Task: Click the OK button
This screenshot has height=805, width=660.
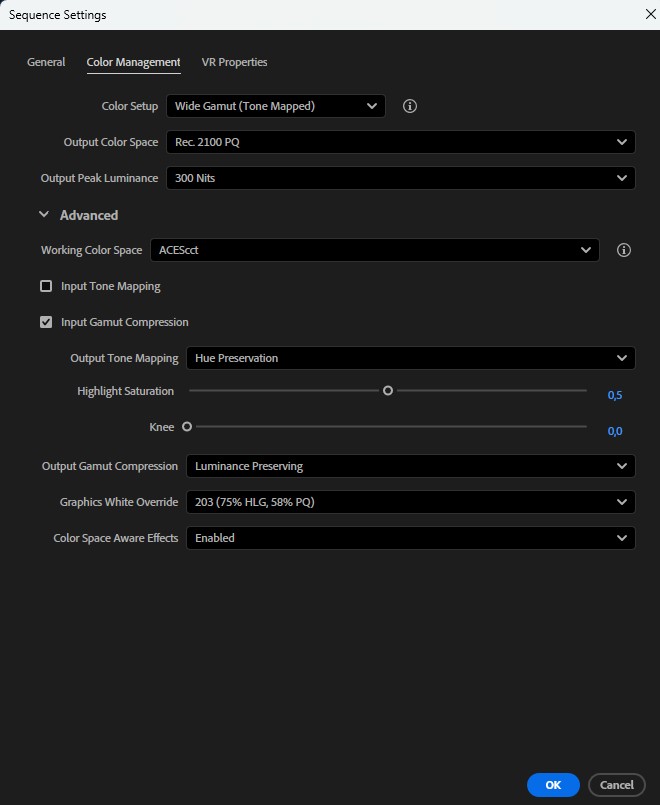Action: click(x=553, y=785)
